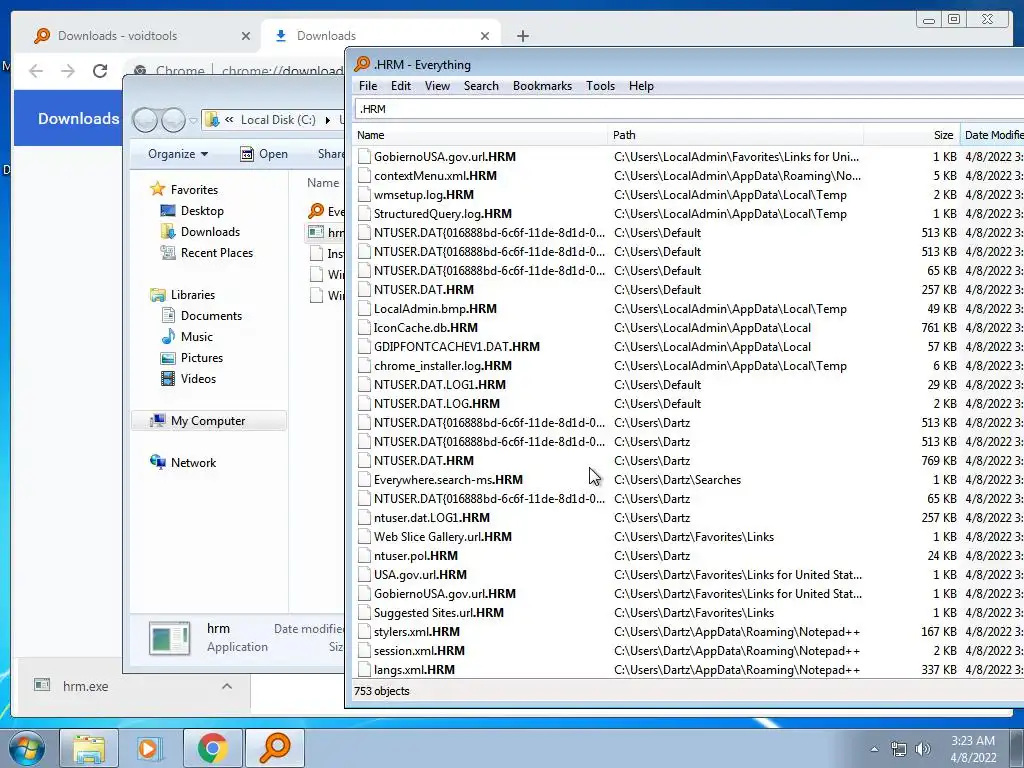Click the Everything search taskbar icon
Image resolution: width=1024 pixels, height=768 pixels.
pyautogui.click(x=275, y=748)
